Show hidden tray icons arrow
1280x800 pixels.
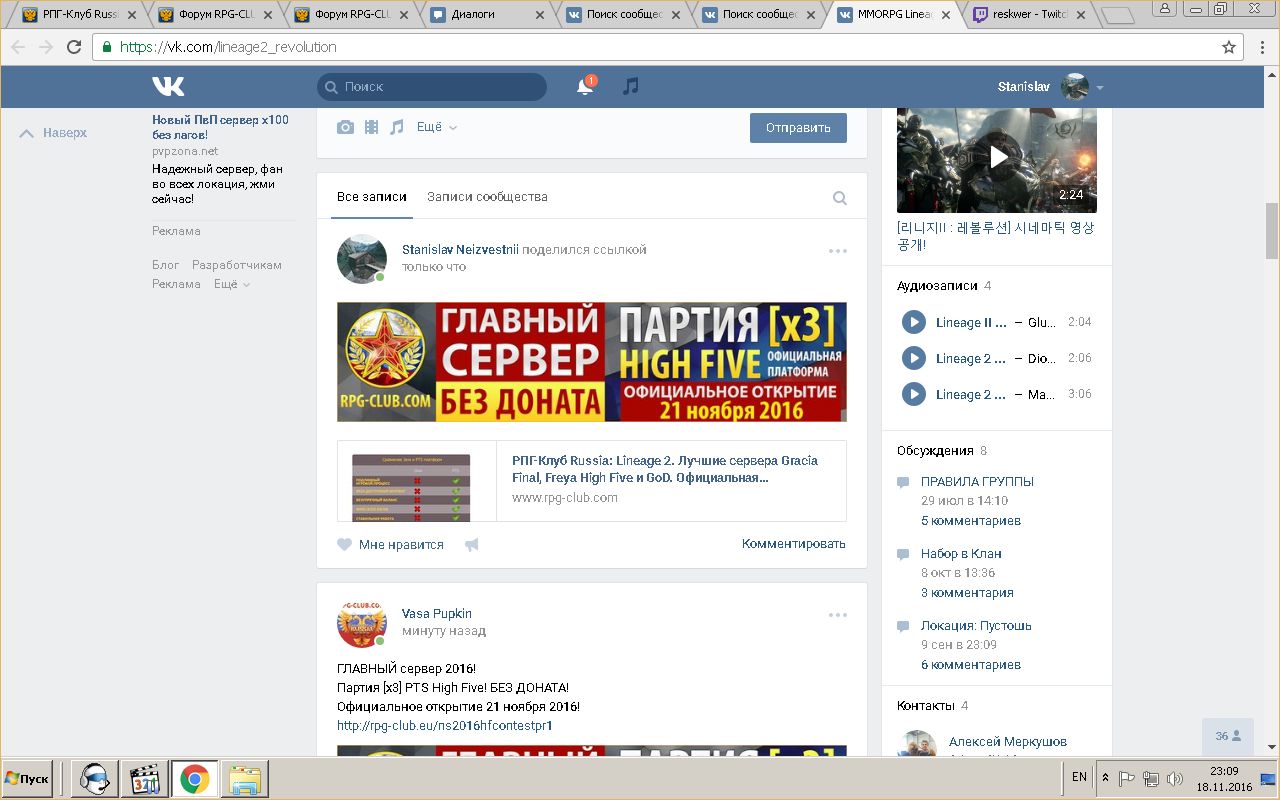tap(1105, 778)
